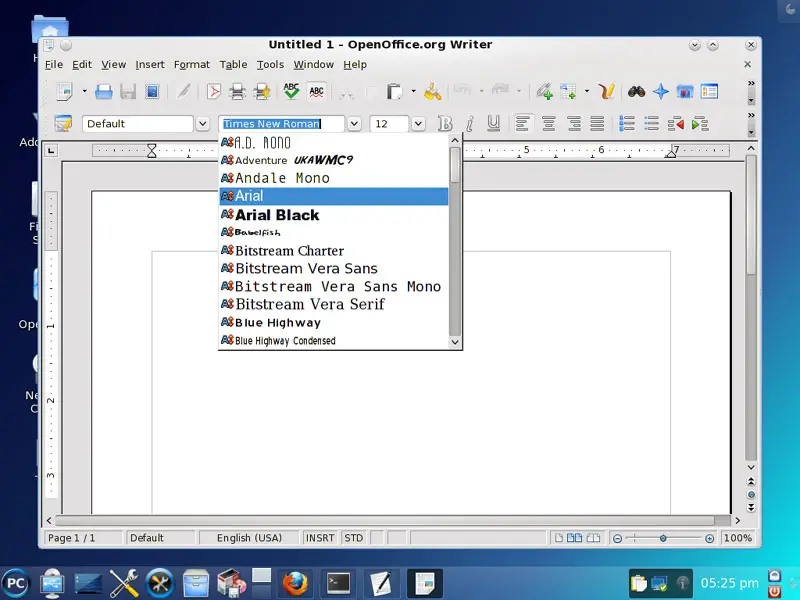Choose Bitstream Vera Serif font

(x=334, y=304)
